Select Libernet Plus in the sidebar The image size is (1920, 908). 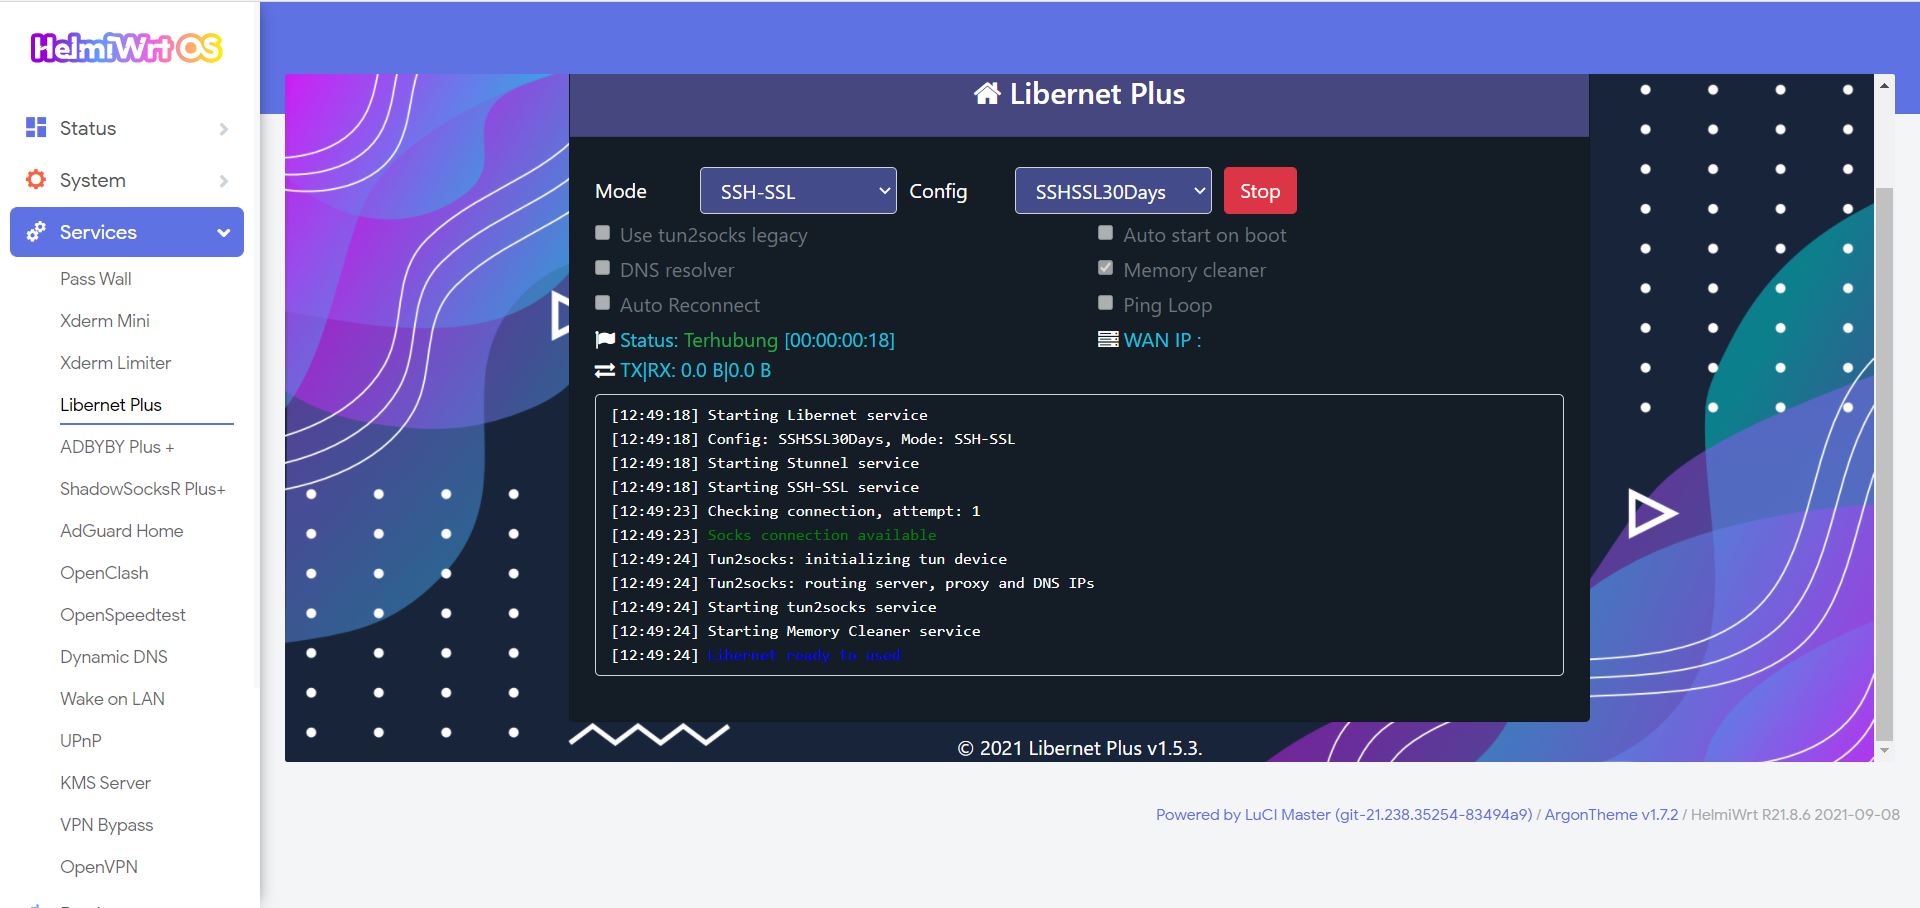pos(111,405)
